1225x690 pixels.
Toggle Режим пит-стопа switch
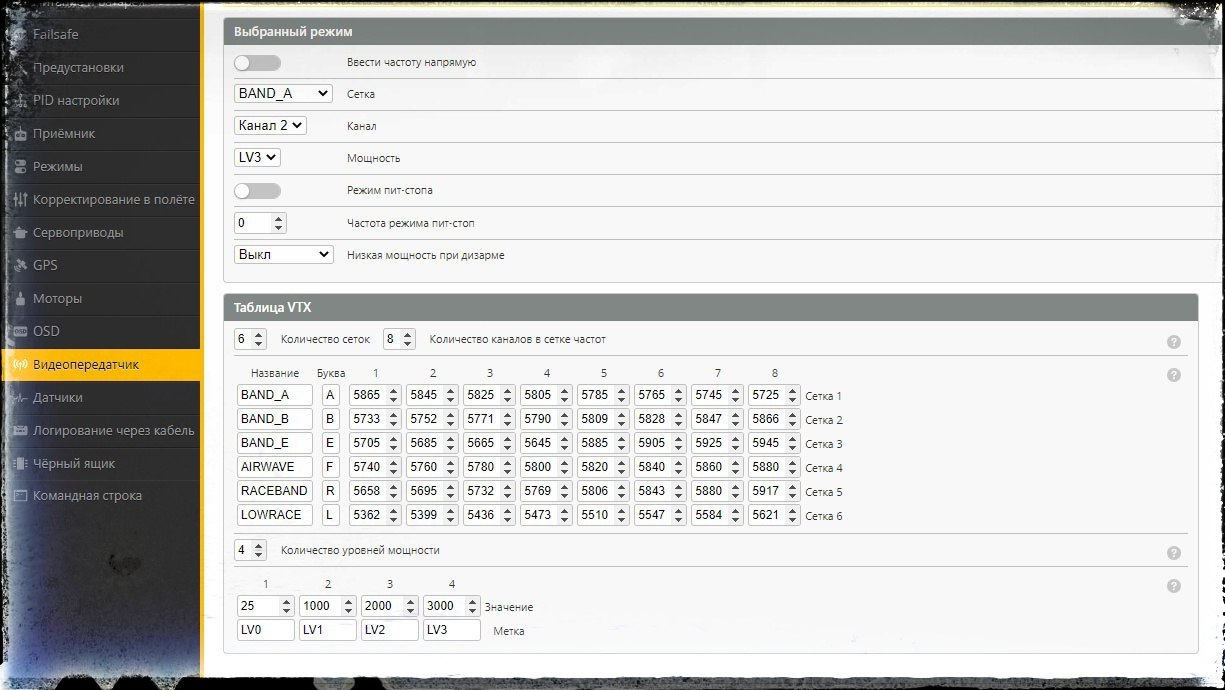pos(257,191)
